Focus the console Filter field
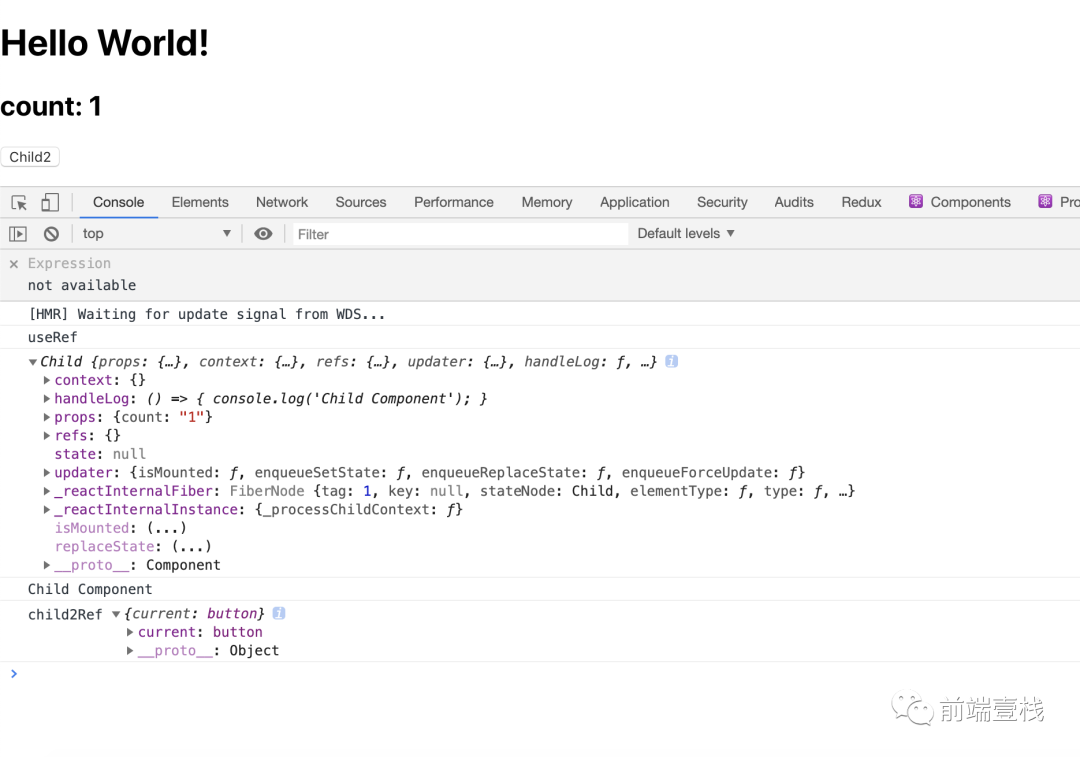This screenshot has height=757, width=1080. (x=460, y=234)
